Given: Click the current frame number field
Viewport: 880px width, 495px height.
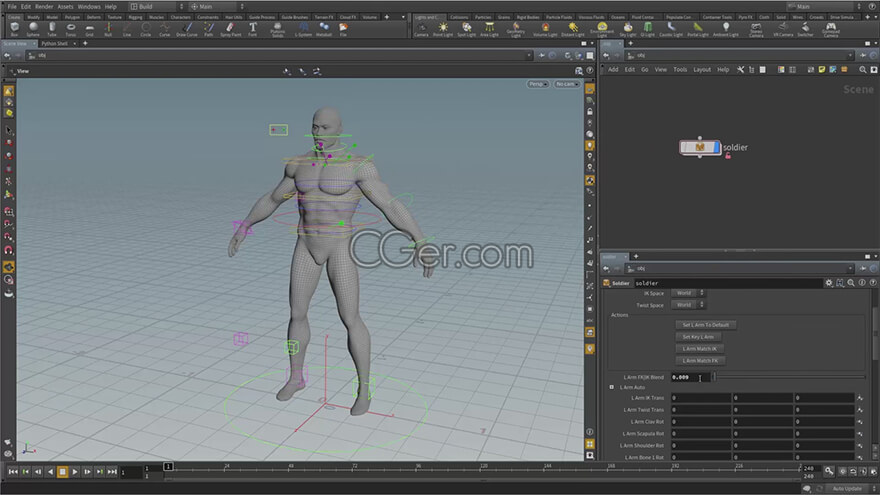Looking at the screenshot, I should coord(131,472).
